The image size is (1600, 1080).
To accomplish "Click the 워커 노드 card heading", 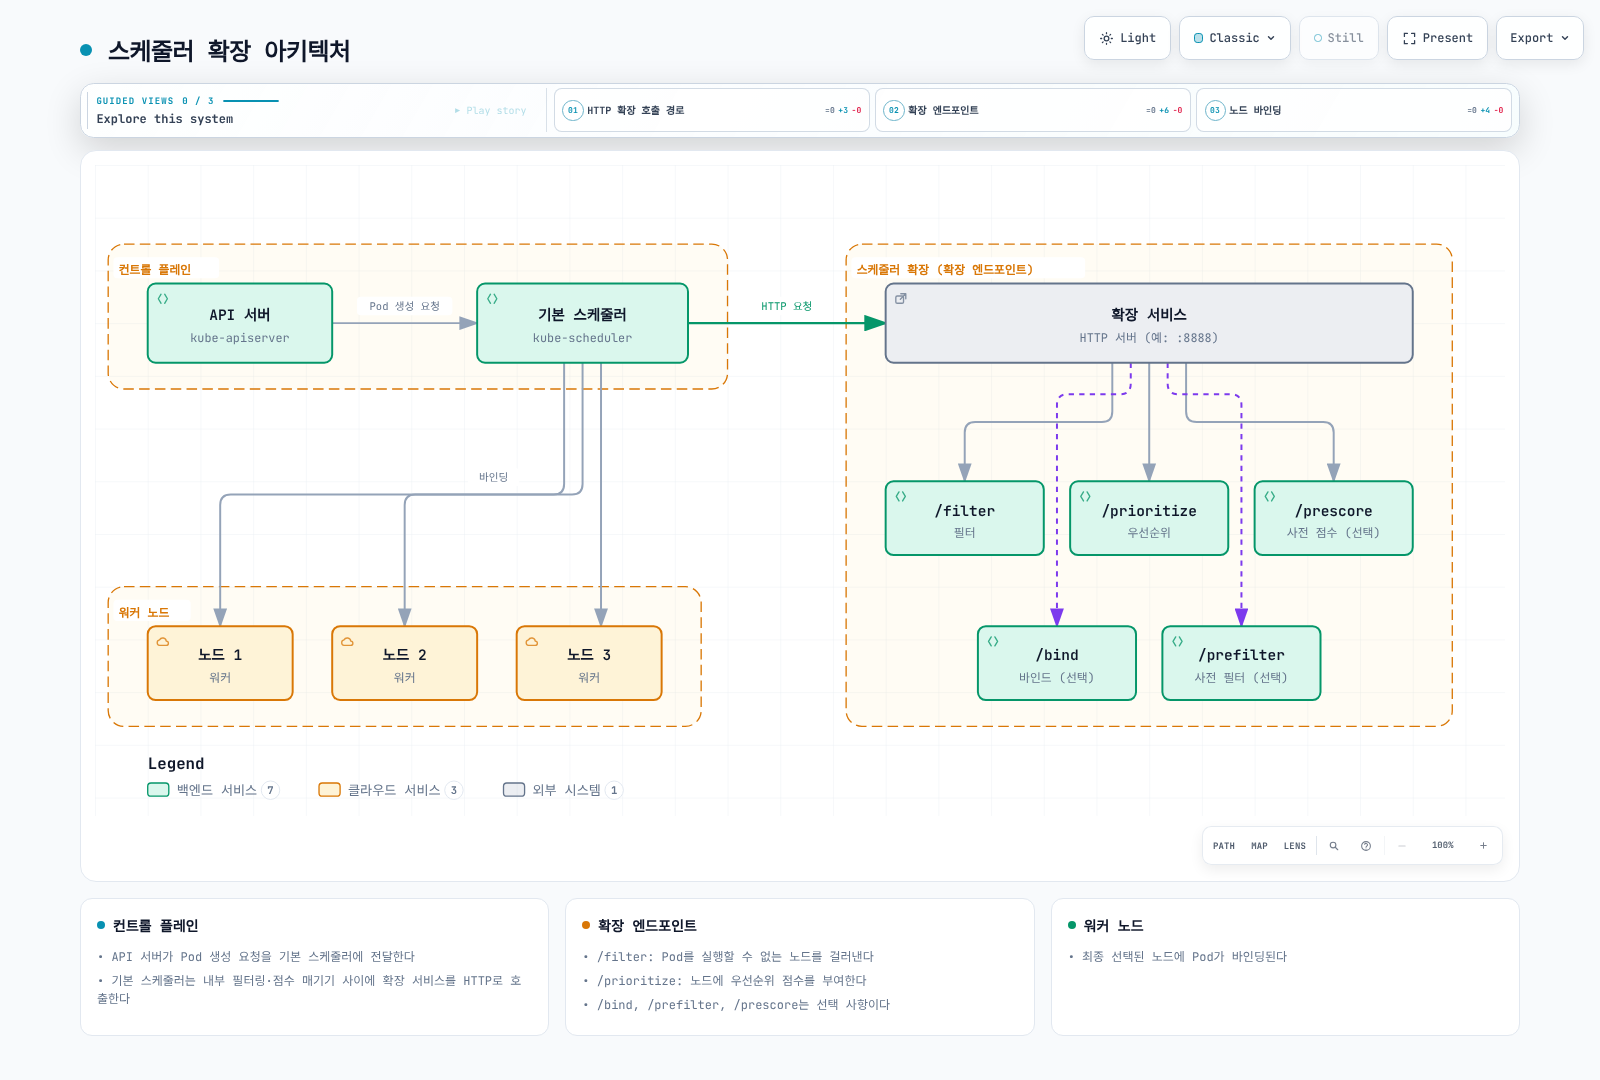I will click(1113, 926).
